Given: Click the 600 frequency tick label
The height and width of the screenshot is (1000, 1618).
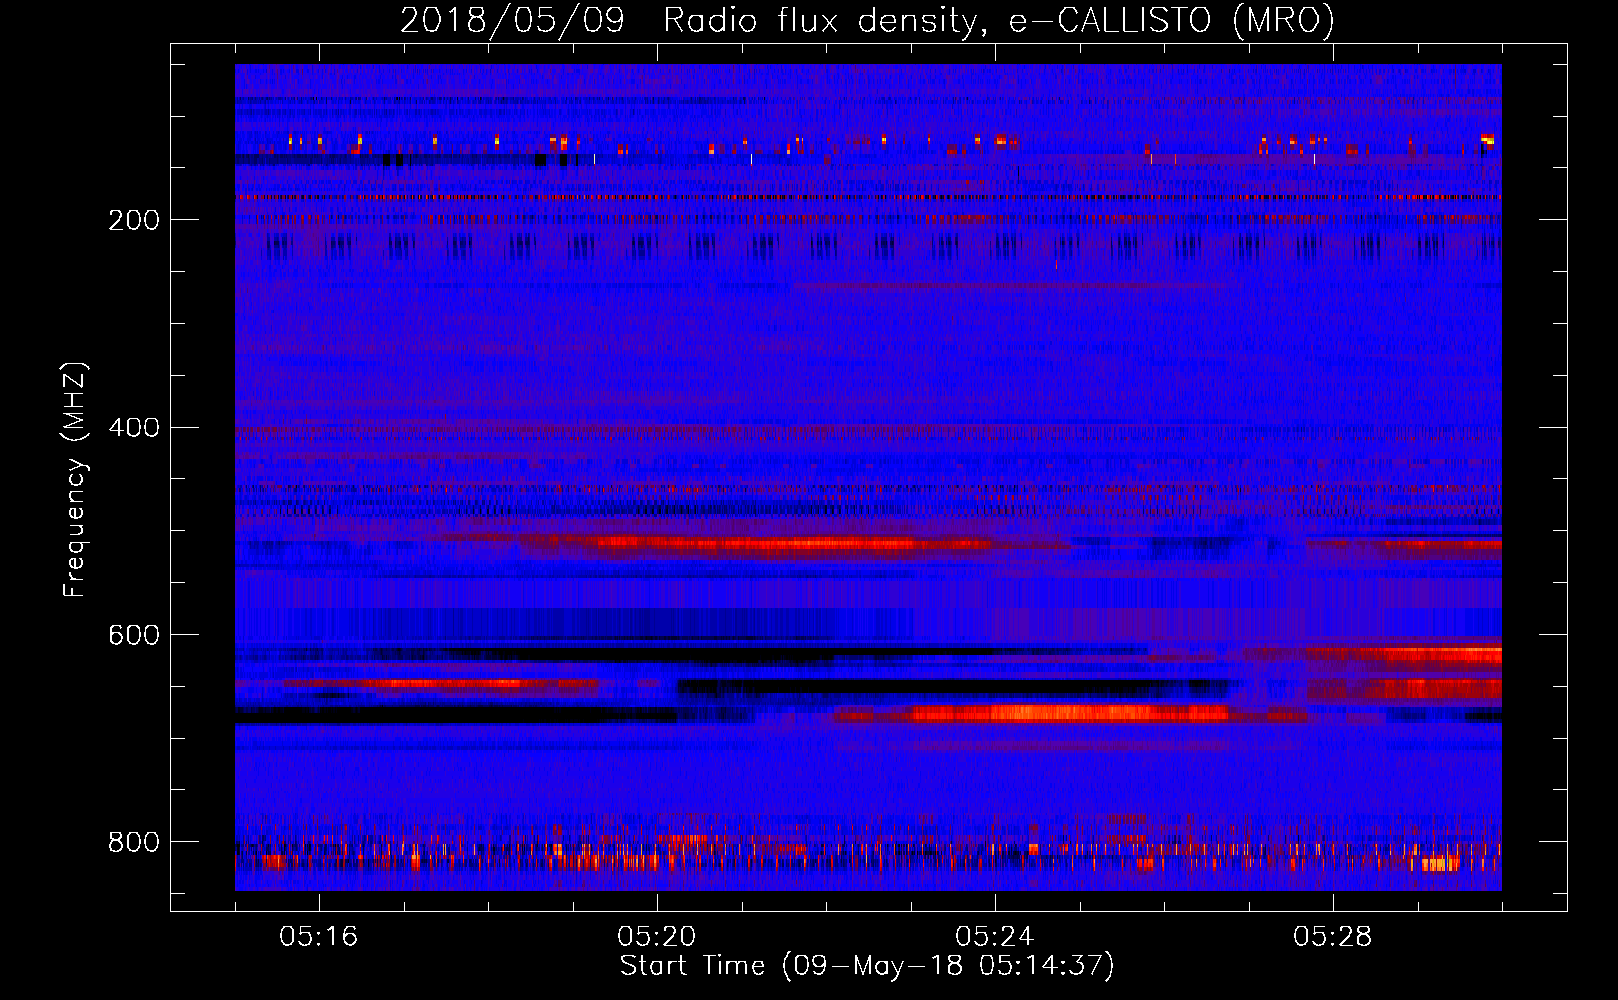Looking at the screenshot, I should point(134,635).
